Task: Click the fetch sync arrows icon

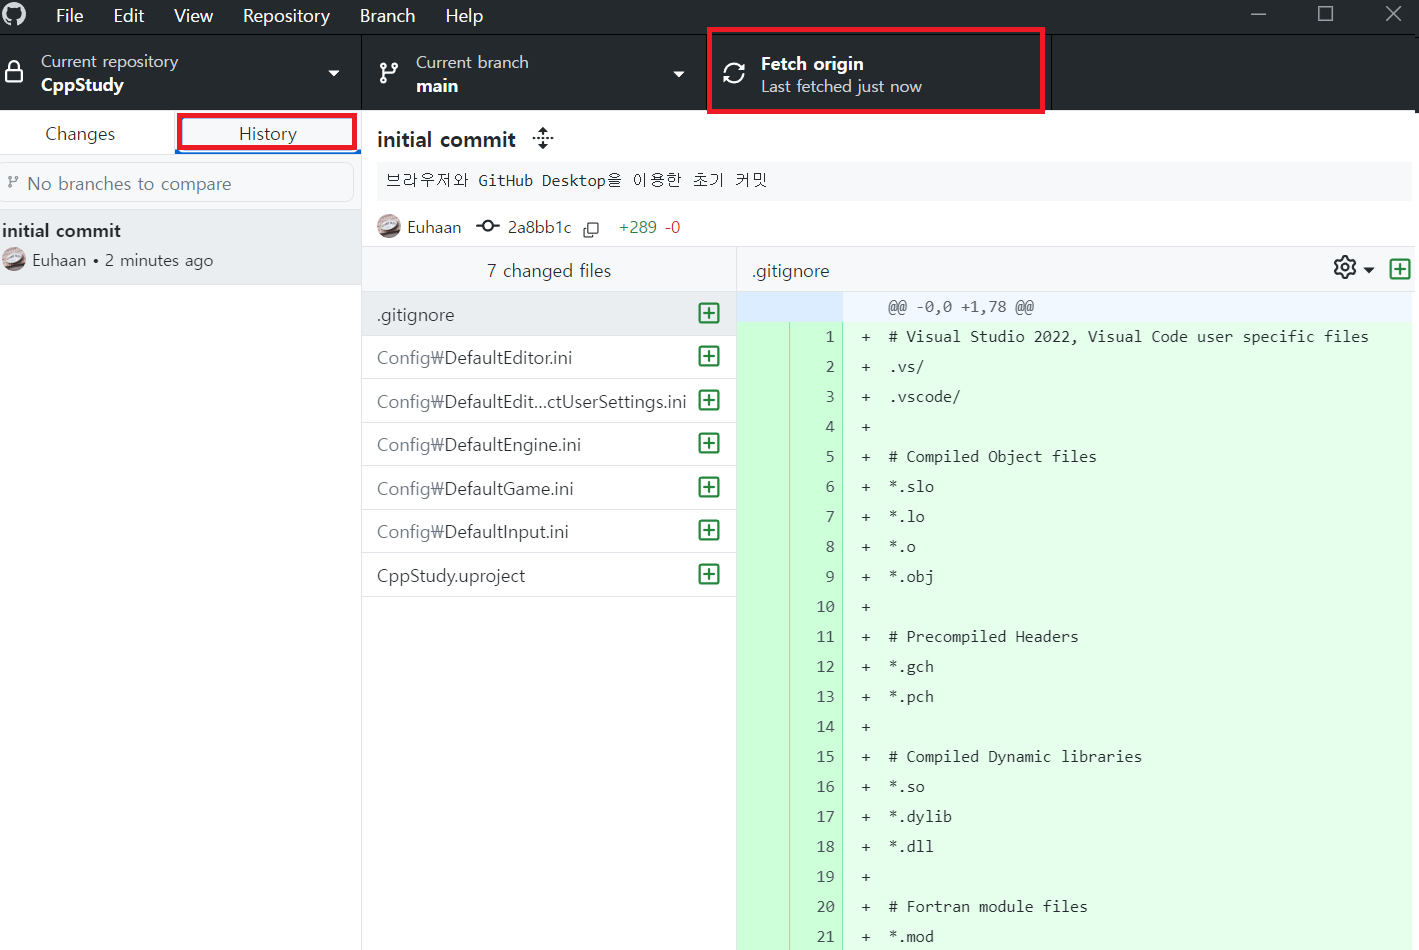Action: pos(734,73)
